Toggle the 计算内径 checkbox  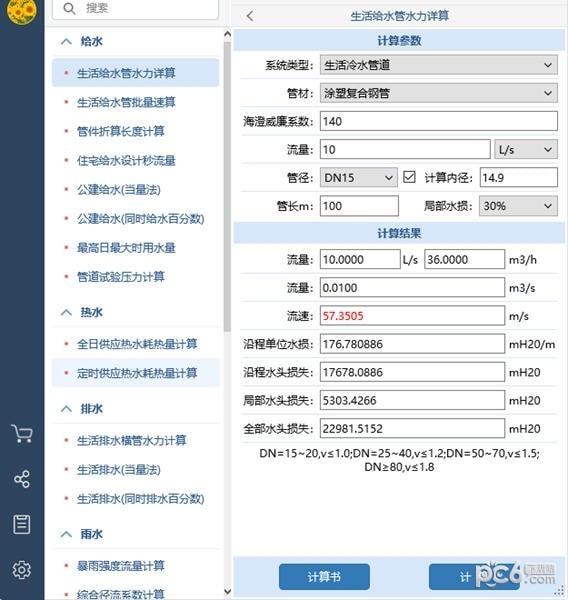point(409,177)
